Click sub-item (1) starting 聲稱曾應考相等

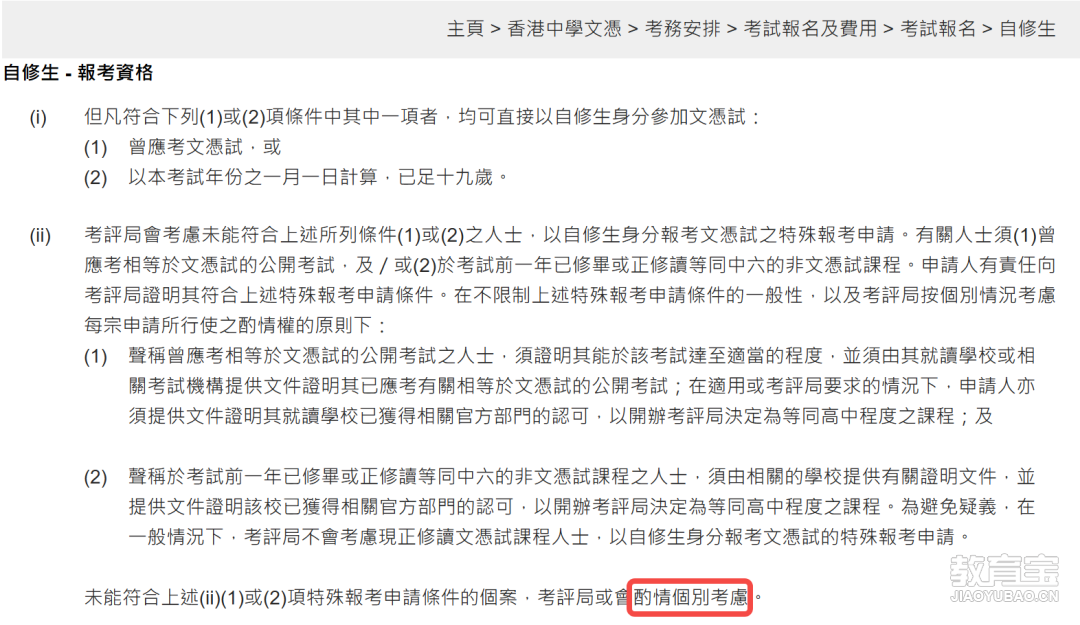581,386
